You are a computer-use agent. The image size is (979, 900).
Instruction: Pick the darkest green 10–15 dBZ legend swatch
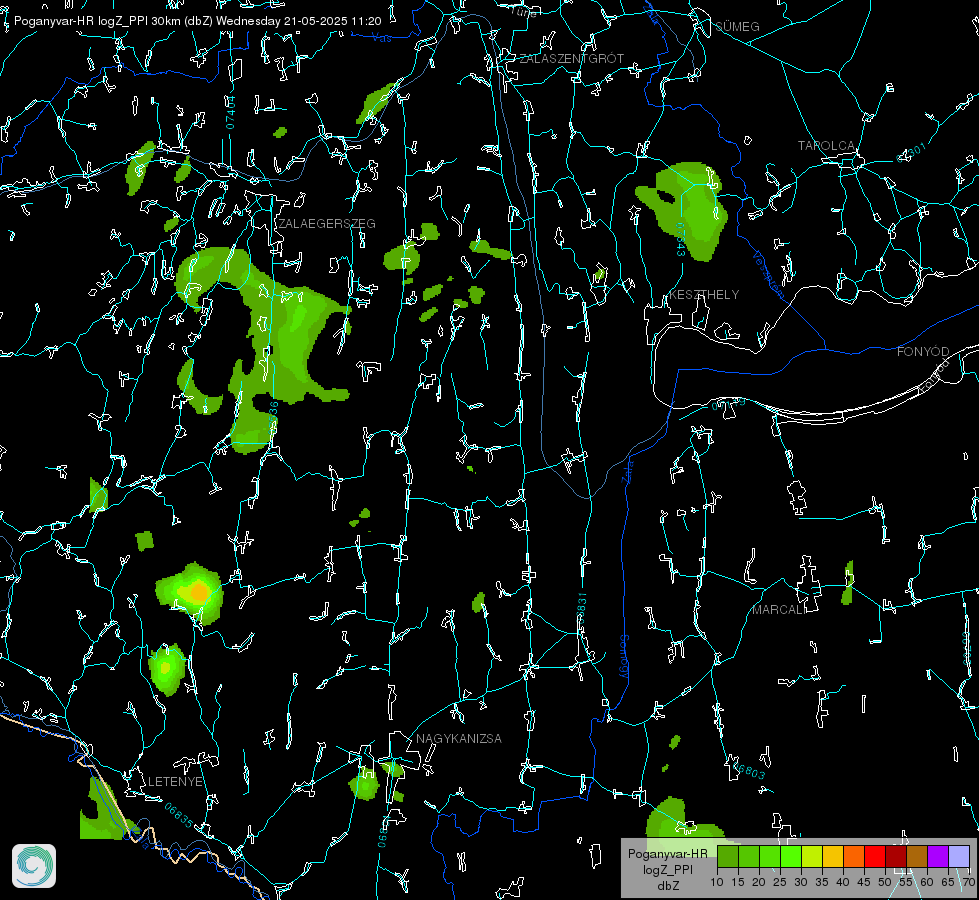[x=728, y=856]
